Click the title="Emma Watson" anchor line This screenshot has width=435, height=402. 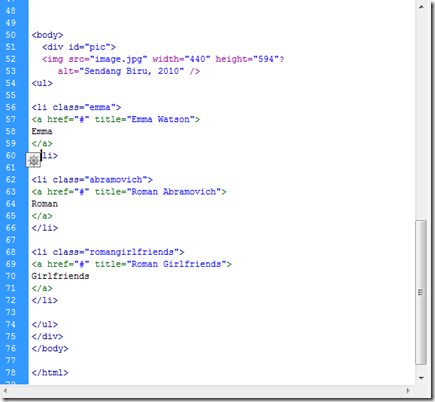pyautogui.click(x=116, y=119)
